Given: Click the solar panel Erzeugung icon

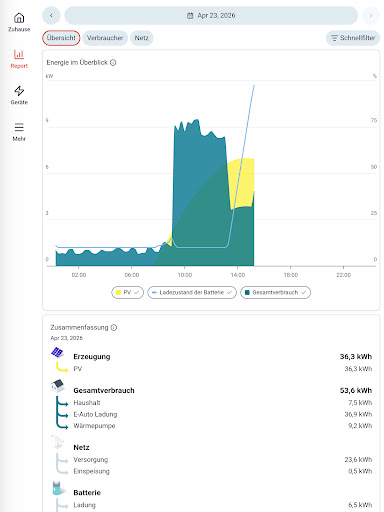Looking at the screenshot, I should click(57, 352).
